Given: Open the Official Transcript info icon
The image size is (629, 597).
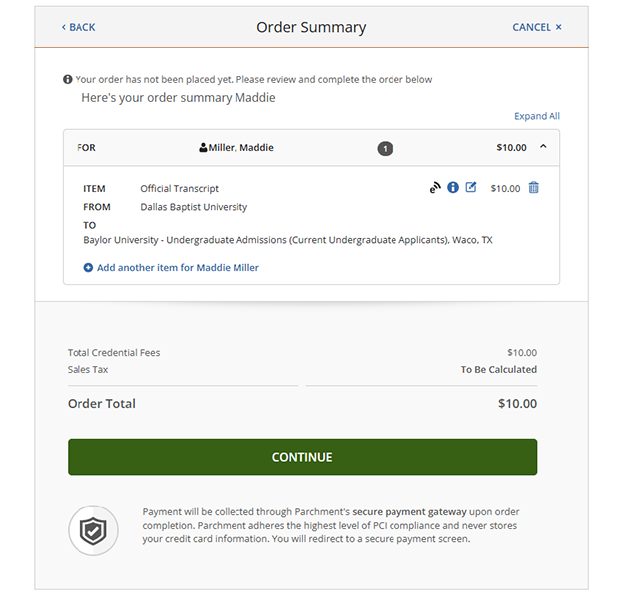Looking at the screenshot, I should 453,188.
